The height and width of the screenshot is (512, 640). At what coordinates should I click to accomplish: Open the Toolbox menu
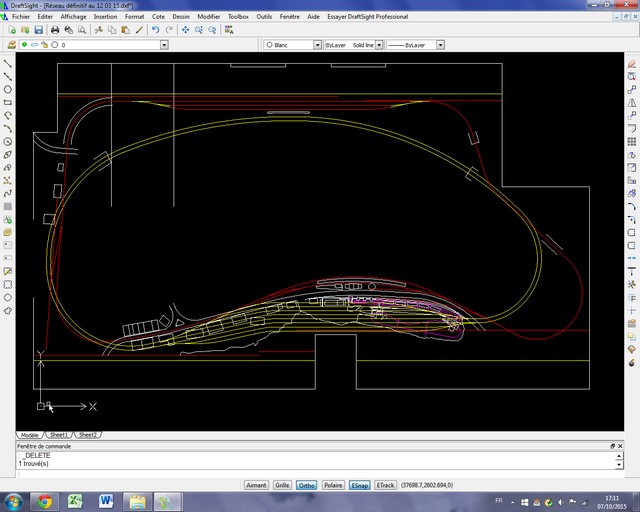click(x=238, y=17)
